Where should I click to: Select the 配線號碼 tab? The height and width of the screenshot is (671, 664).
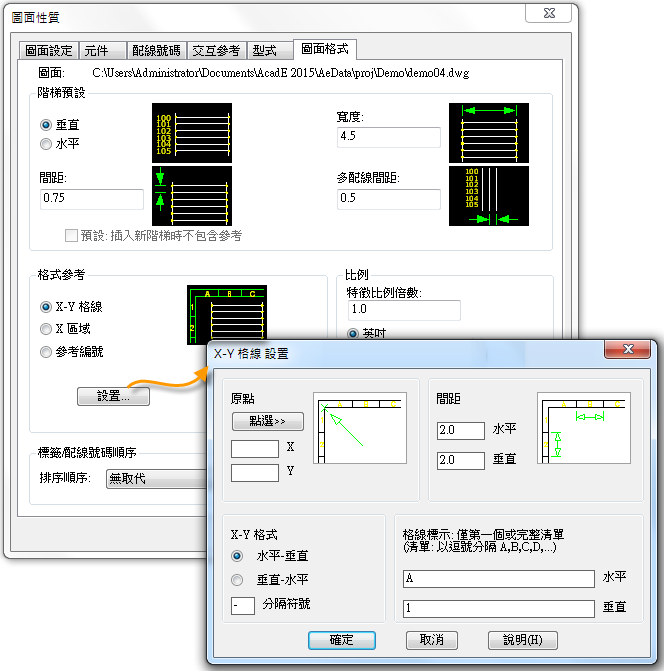click(157, 51)
